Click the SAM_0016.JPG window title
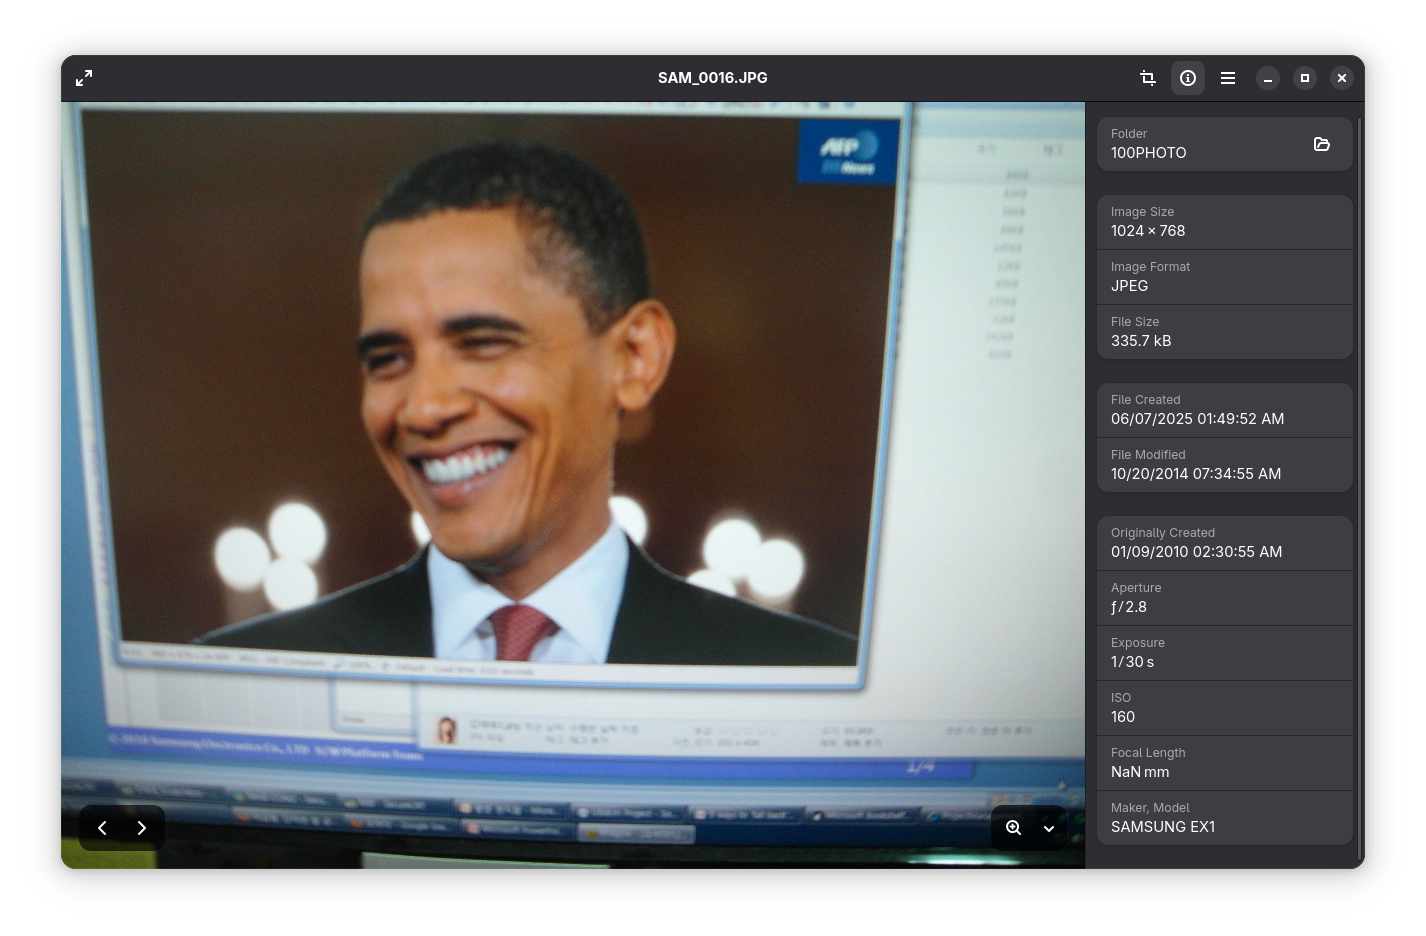The image size is (1426, 936). pyautogui.click(x=713, y=78)
